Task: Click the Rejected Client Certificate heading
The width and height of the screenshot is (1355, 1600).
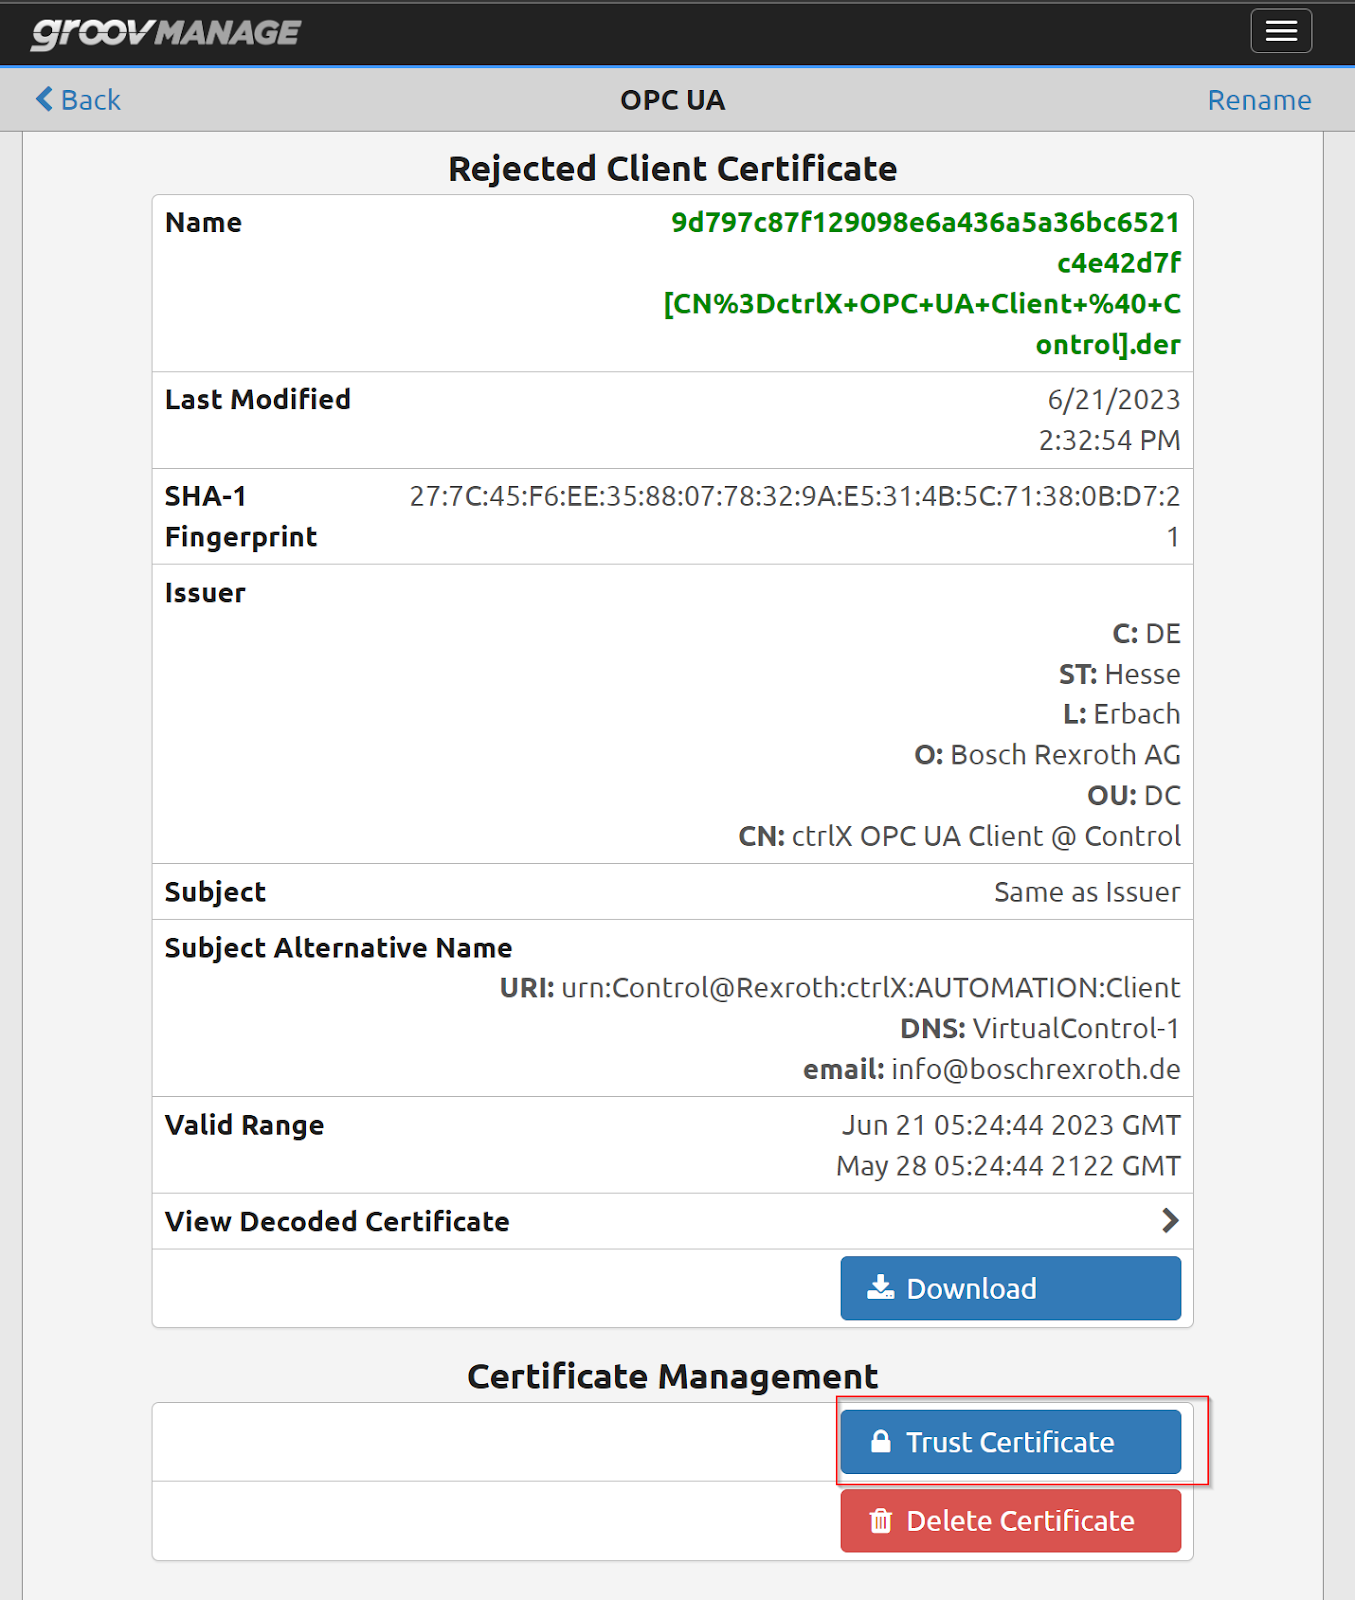Action: pos(672,168)
